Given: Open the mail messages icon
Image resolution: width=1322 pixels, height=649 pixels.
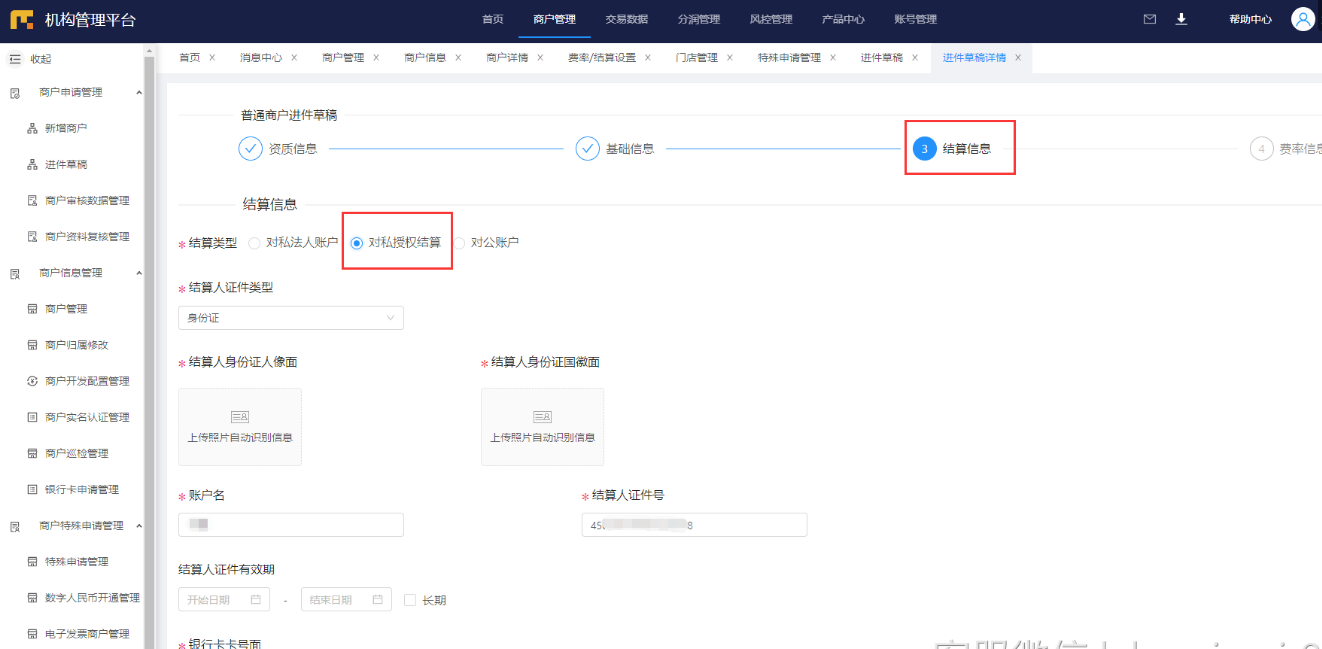Looking at the screenshot, I should tap(1150, 19).
